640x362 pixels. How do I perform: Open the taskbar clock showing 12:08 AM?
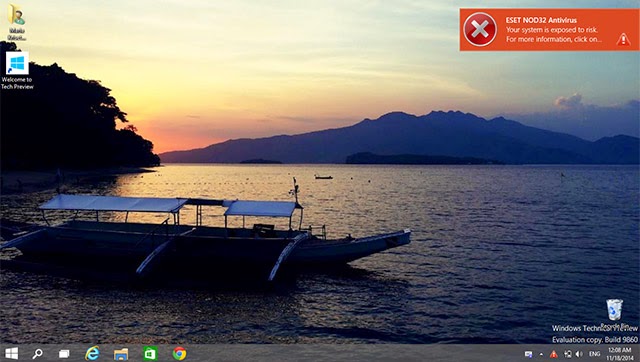coord(620,354)
